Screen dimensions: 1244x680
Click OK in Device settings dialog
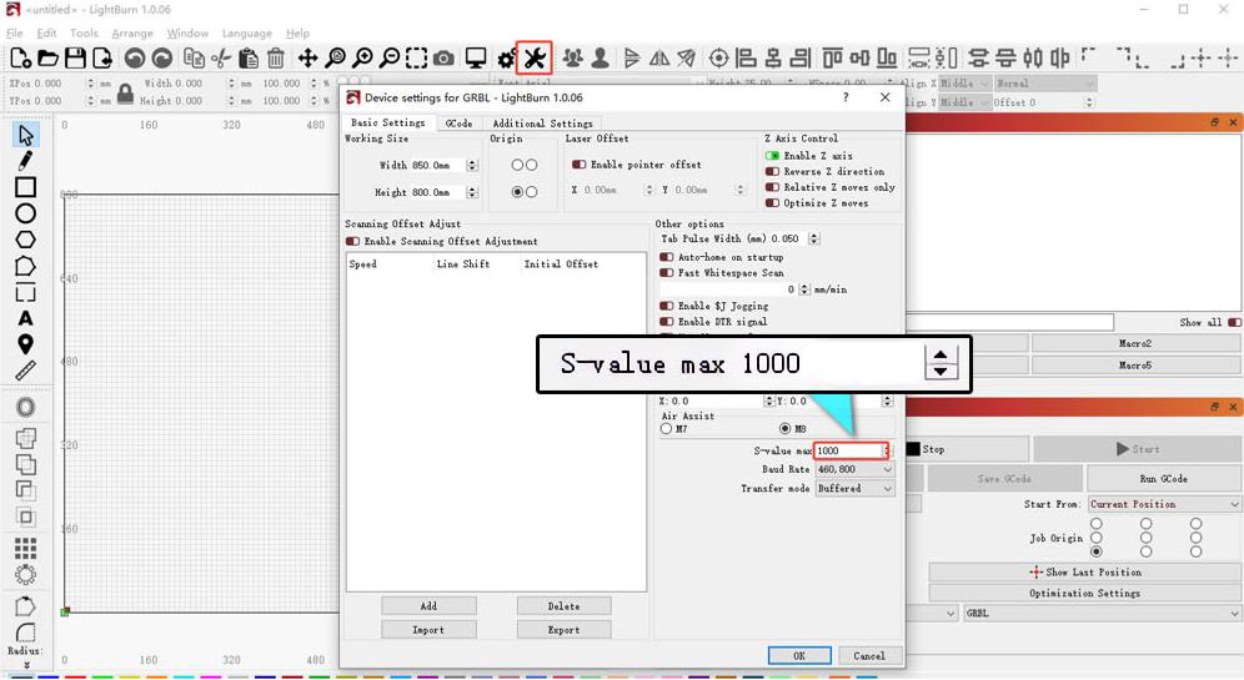(x=799, y=656)
